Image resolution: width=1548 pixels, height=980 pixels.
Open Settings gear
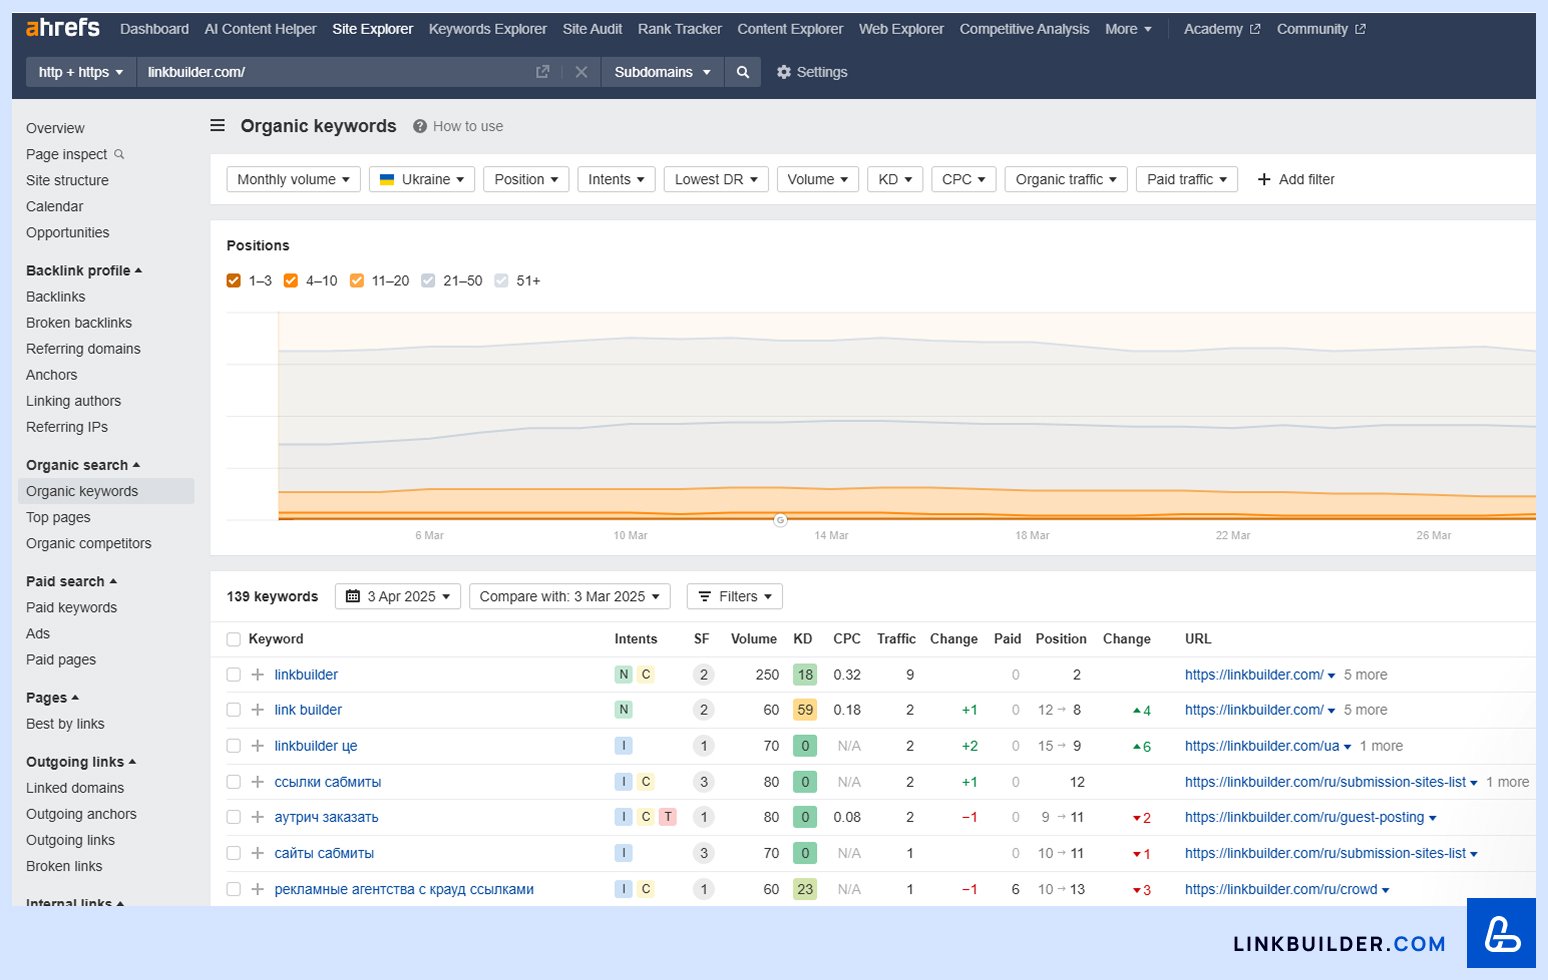[x=812, y=72]
